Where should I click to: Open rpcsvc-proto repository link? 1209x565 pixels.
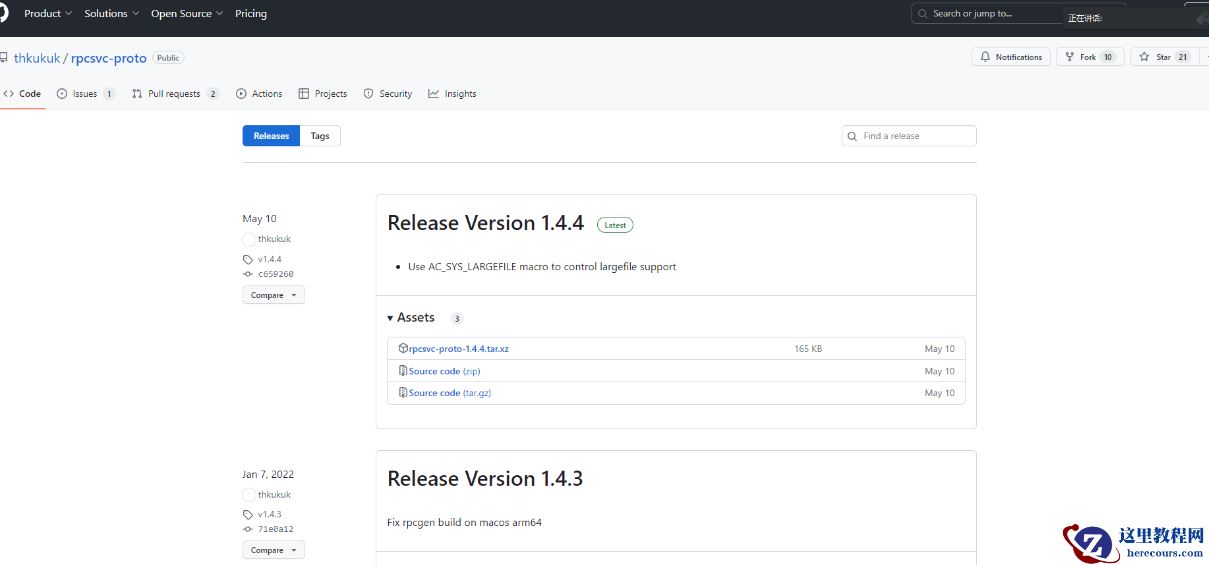tap(109, 58)
